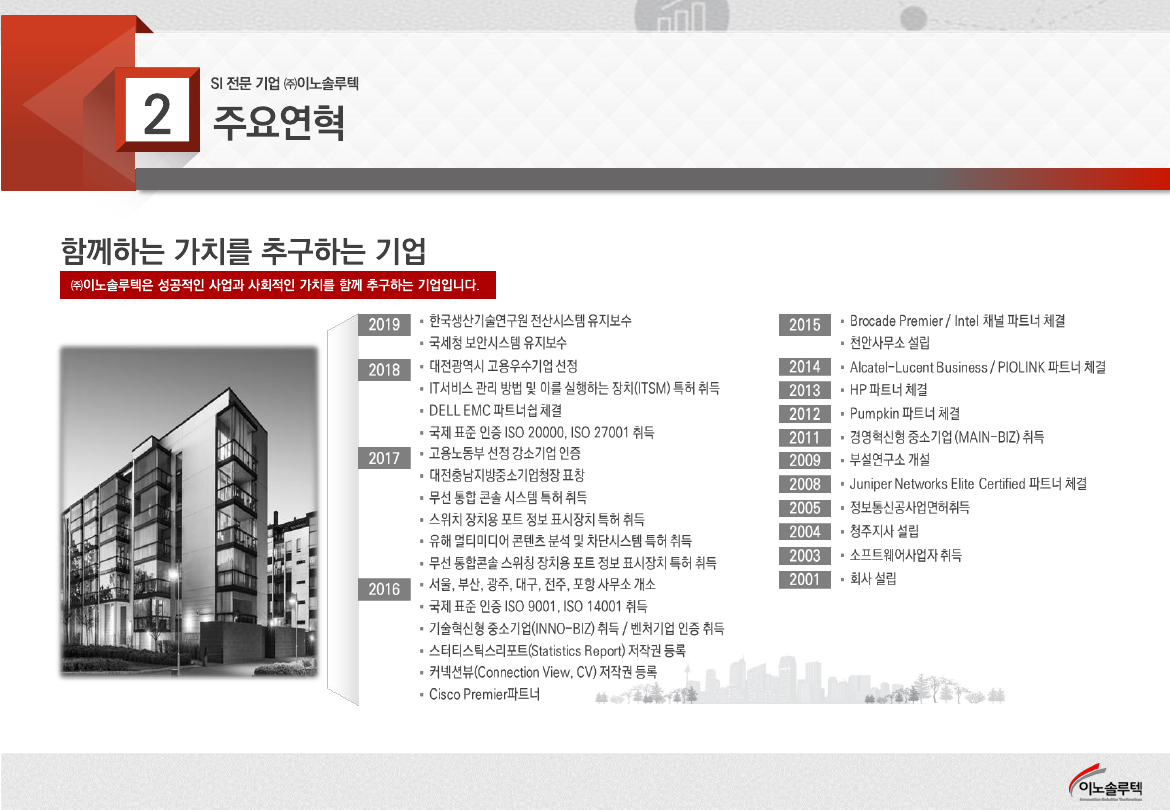The height and width of the screenshot is (810, 1170).
Task: Select the 2018 year label
Action: [x=384, y=369]
